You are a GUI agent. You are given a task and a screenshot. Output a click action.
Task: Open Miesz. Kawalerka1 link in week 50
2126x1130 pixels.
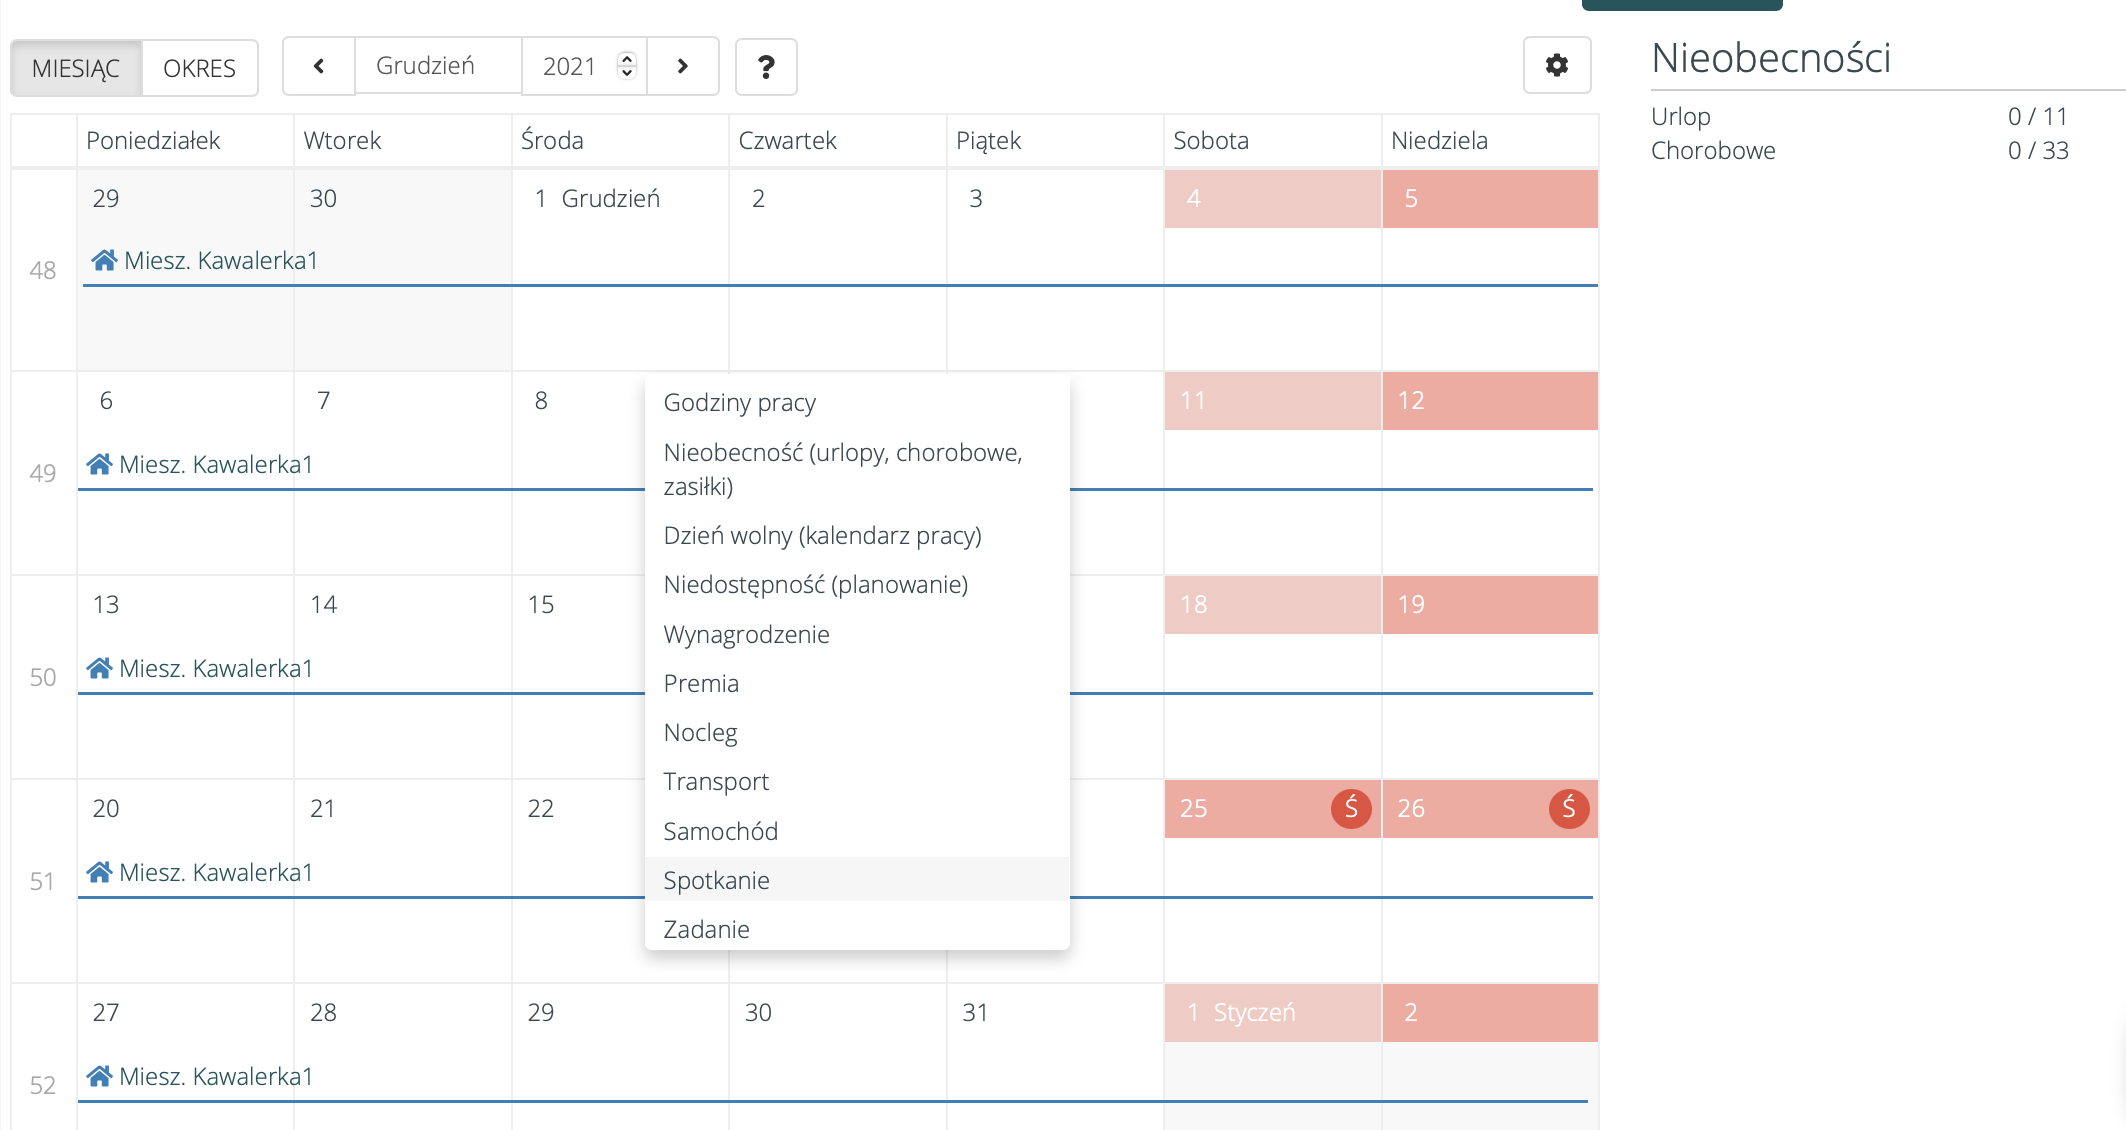215,669
